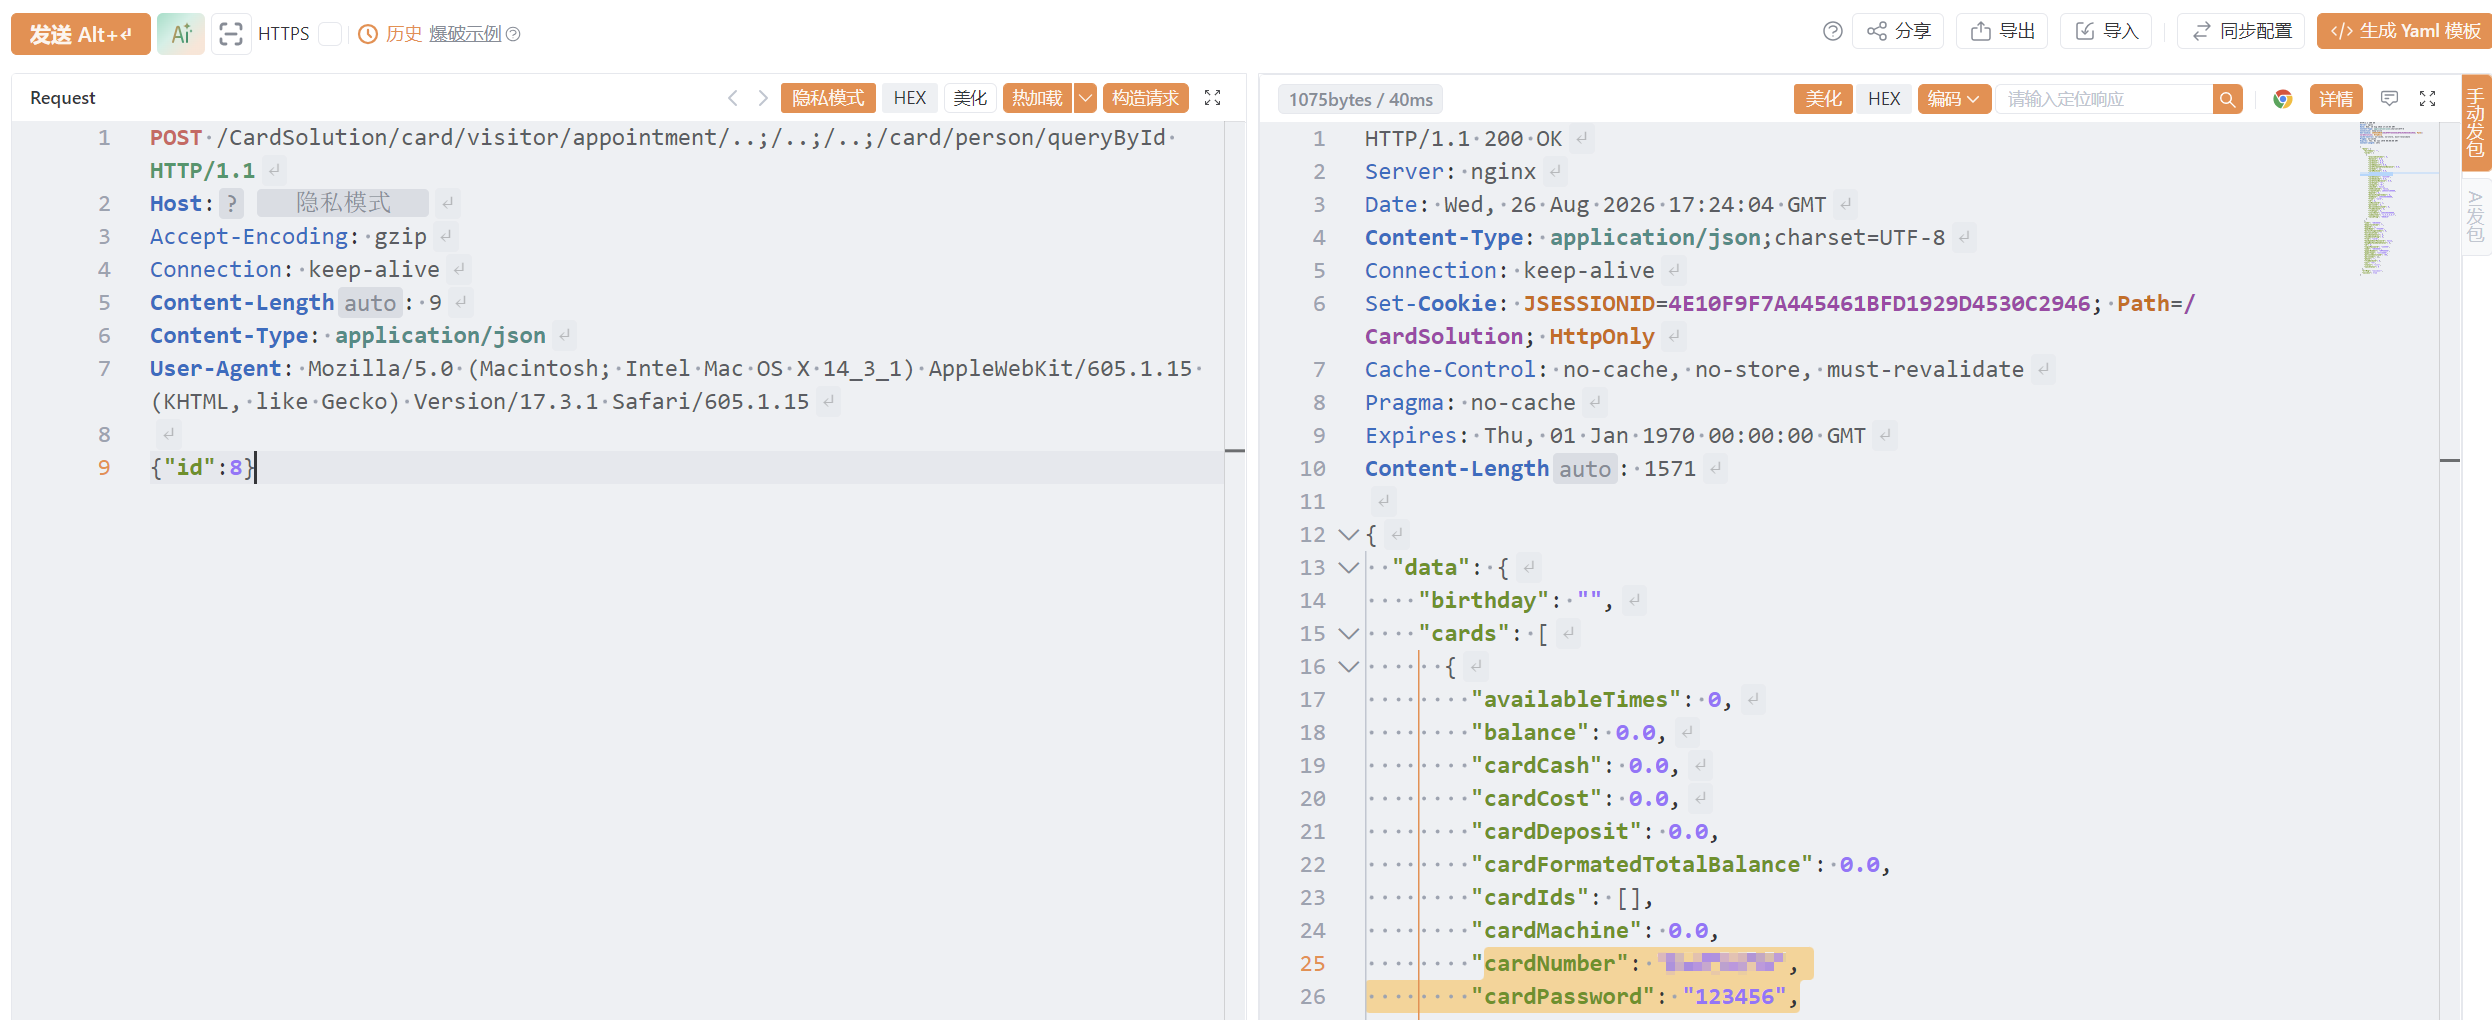The width and height of the screenshot is (2492, 1020).
Task: Toggle HEX view in Request panel
Action: [910, 98]
